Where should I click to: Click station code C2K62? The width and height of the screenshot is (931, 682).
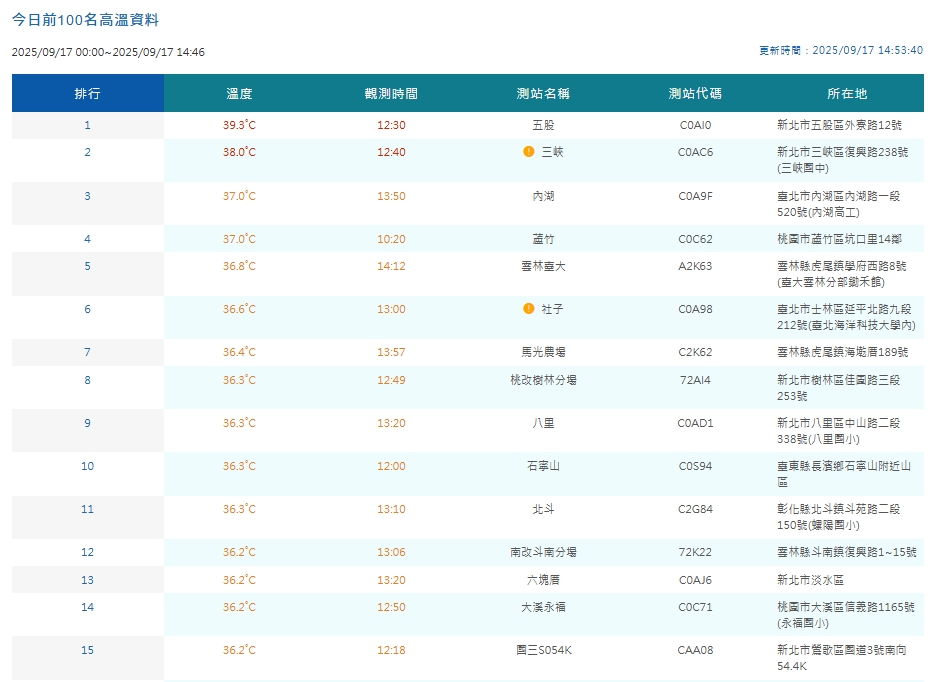pos(695,352)
